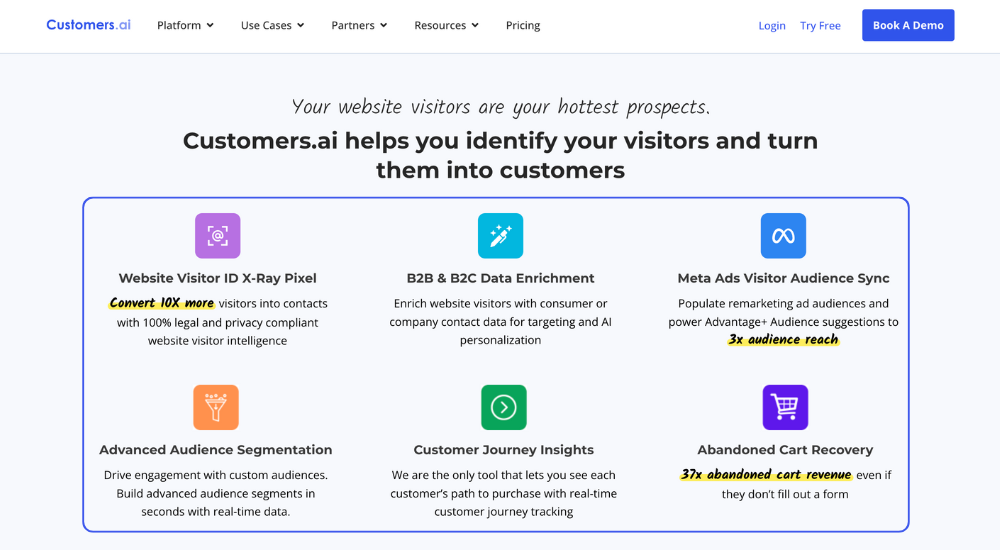Image resolution: width=1000 pixels, height=550 pixels.
Task: Click the purple Website Visitor ID X-Ray Pixel icon
Action: coord(217,235)
